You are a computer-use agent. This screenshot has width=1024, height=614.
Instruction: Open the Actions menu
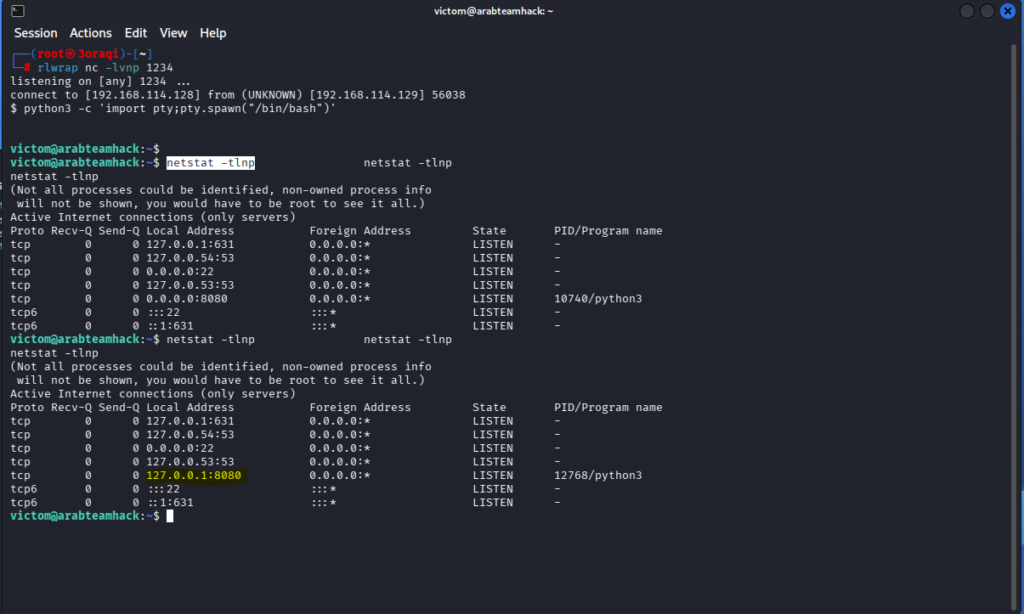click(90, 33)
